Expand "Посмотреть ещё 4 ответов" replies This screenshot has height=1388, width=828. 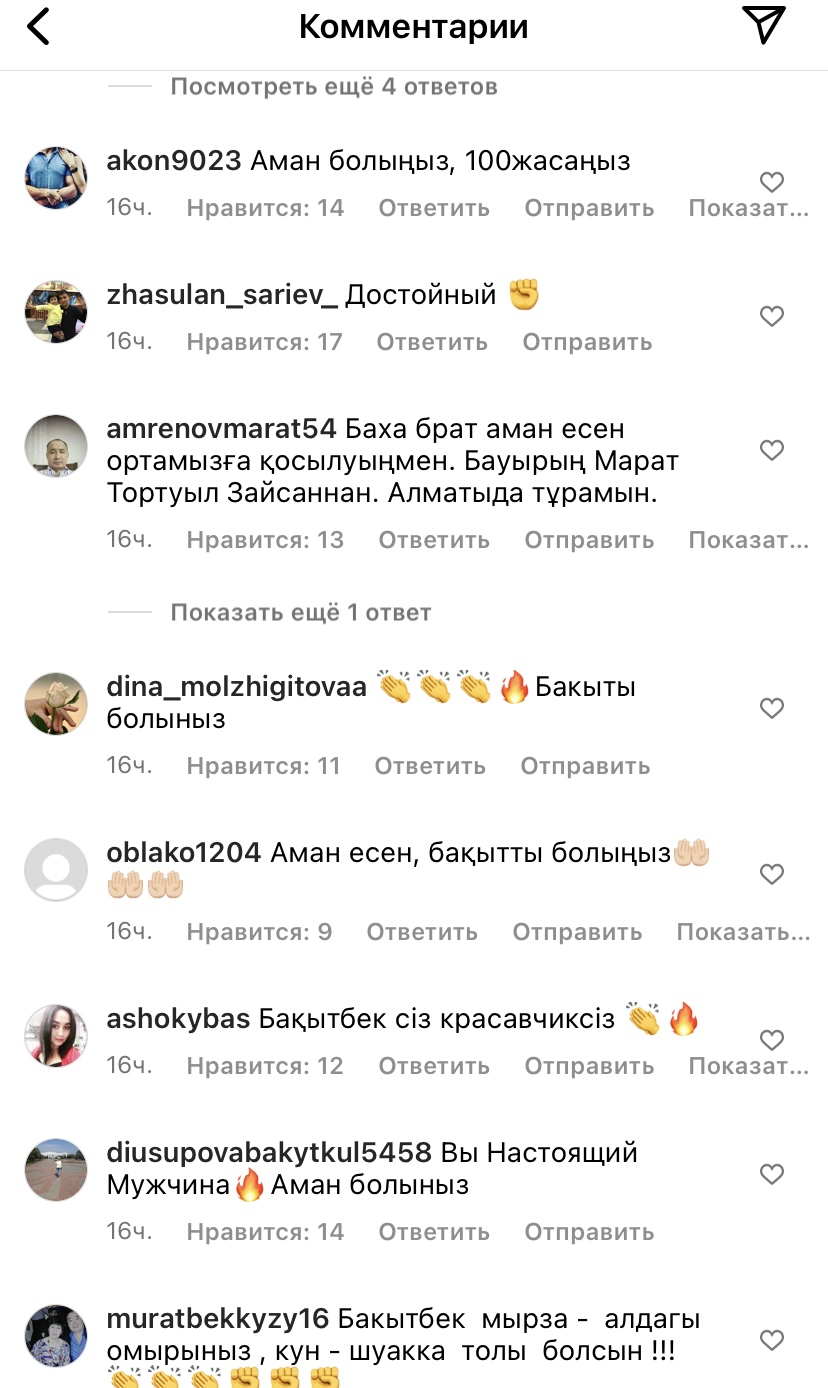[x=334, y=87]
